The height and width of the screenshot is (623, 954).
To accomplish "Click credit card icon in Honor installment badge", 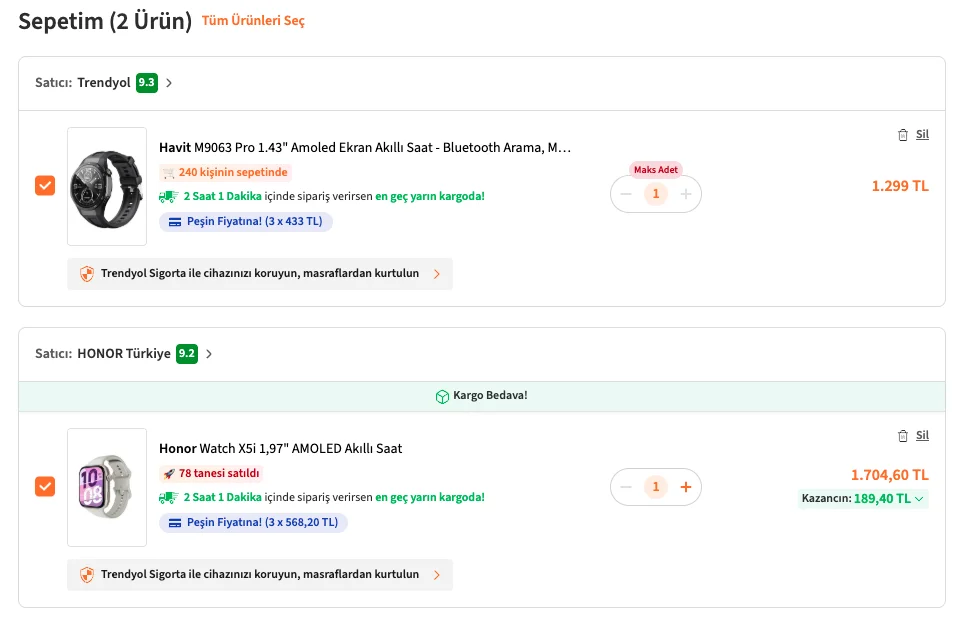I will pos(175,523).
